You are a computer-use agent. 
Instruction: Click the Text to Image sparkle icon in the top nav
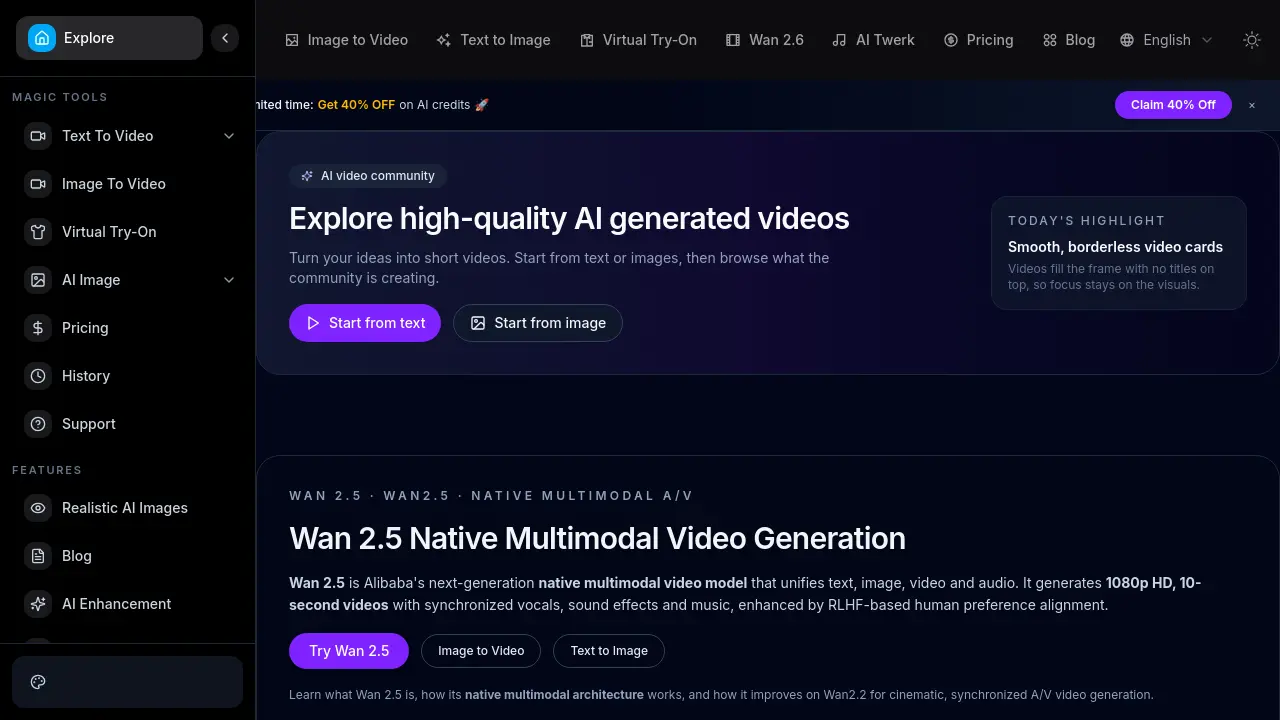444,40
